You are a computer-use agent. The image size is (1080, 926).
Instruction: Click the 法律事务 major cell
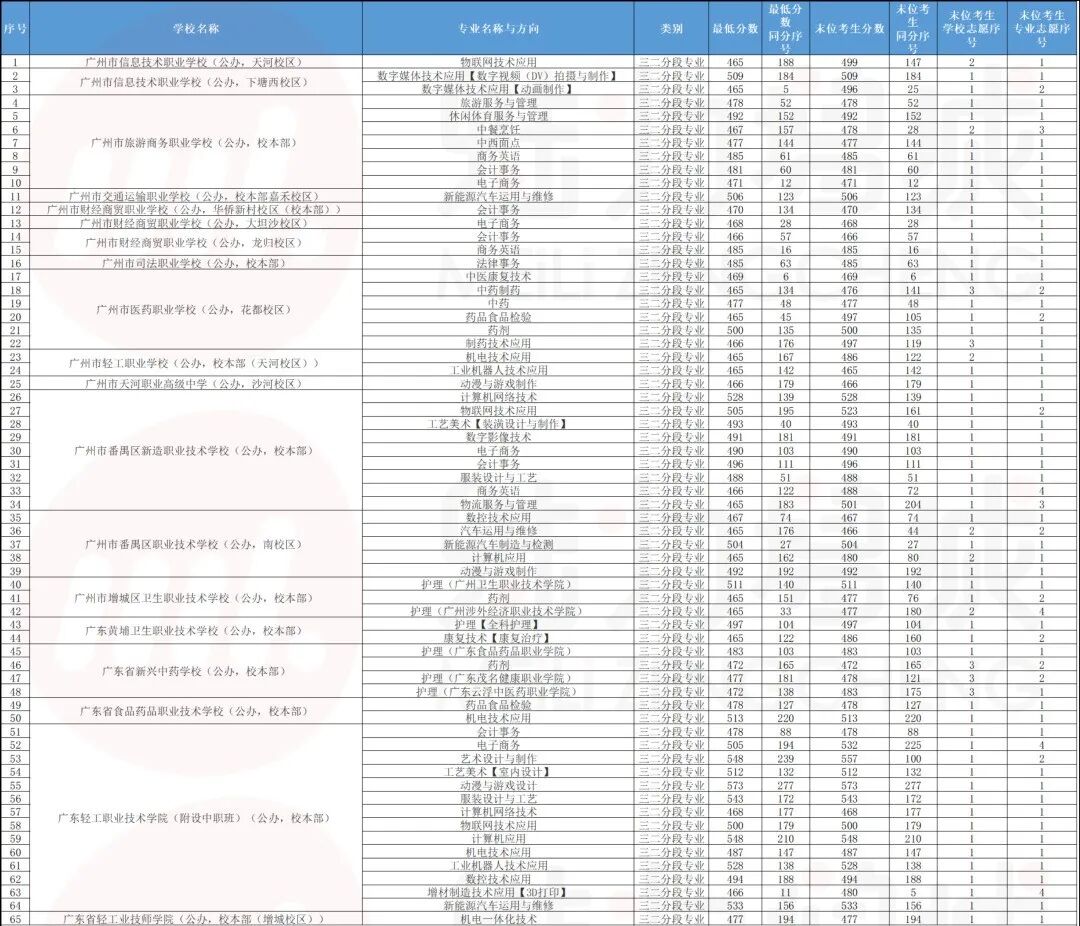(499, 263)
